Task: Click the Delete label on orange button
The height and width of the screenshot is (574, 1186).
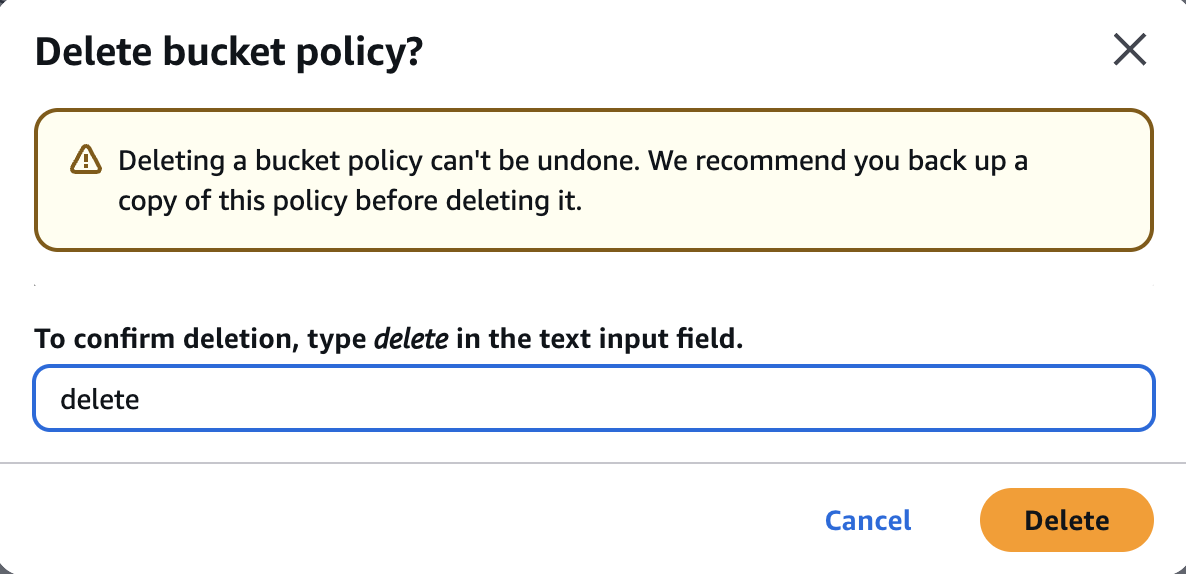Action: click(1066, 520)
